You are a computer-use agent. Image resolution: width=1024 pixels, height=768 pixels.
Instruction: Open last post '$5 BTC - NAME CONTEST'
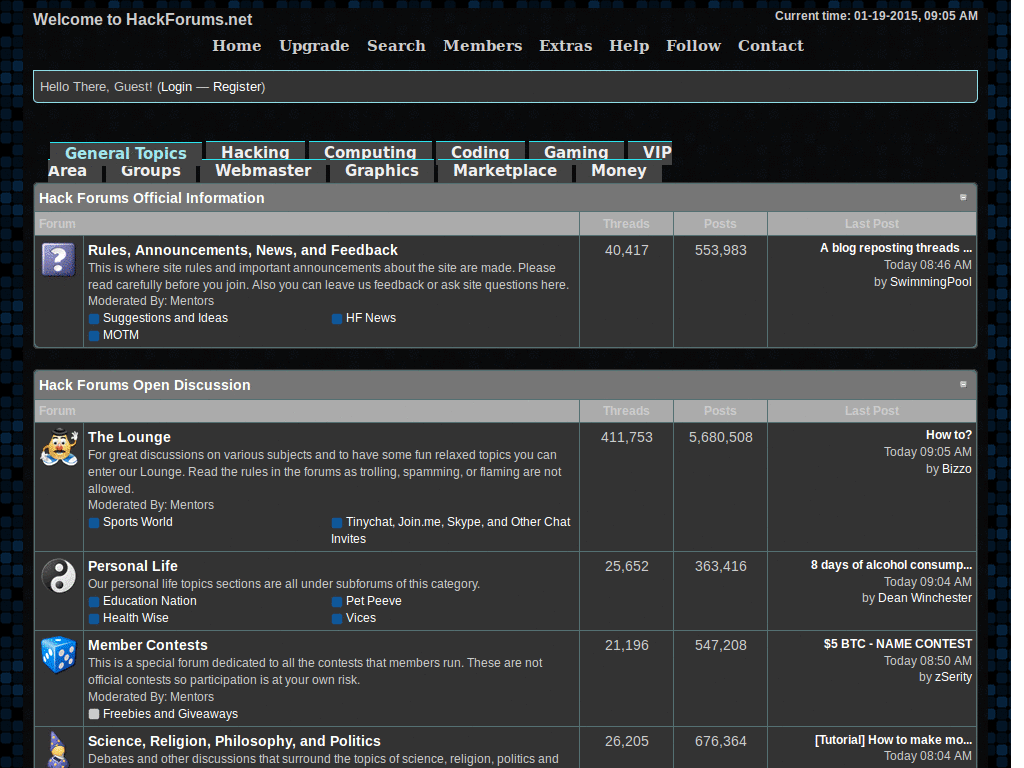coord(898,644)
